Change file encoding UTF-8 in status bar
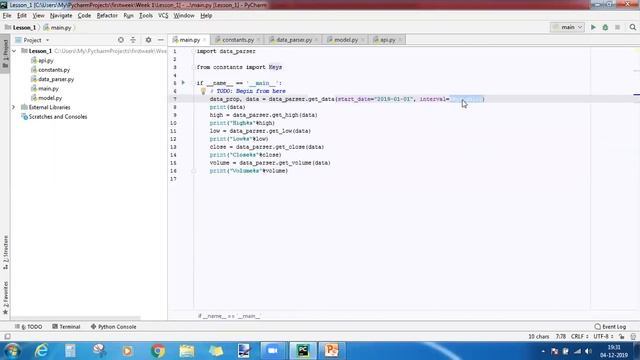The width and height of the screenshot is (640, 360). (603, 337)
